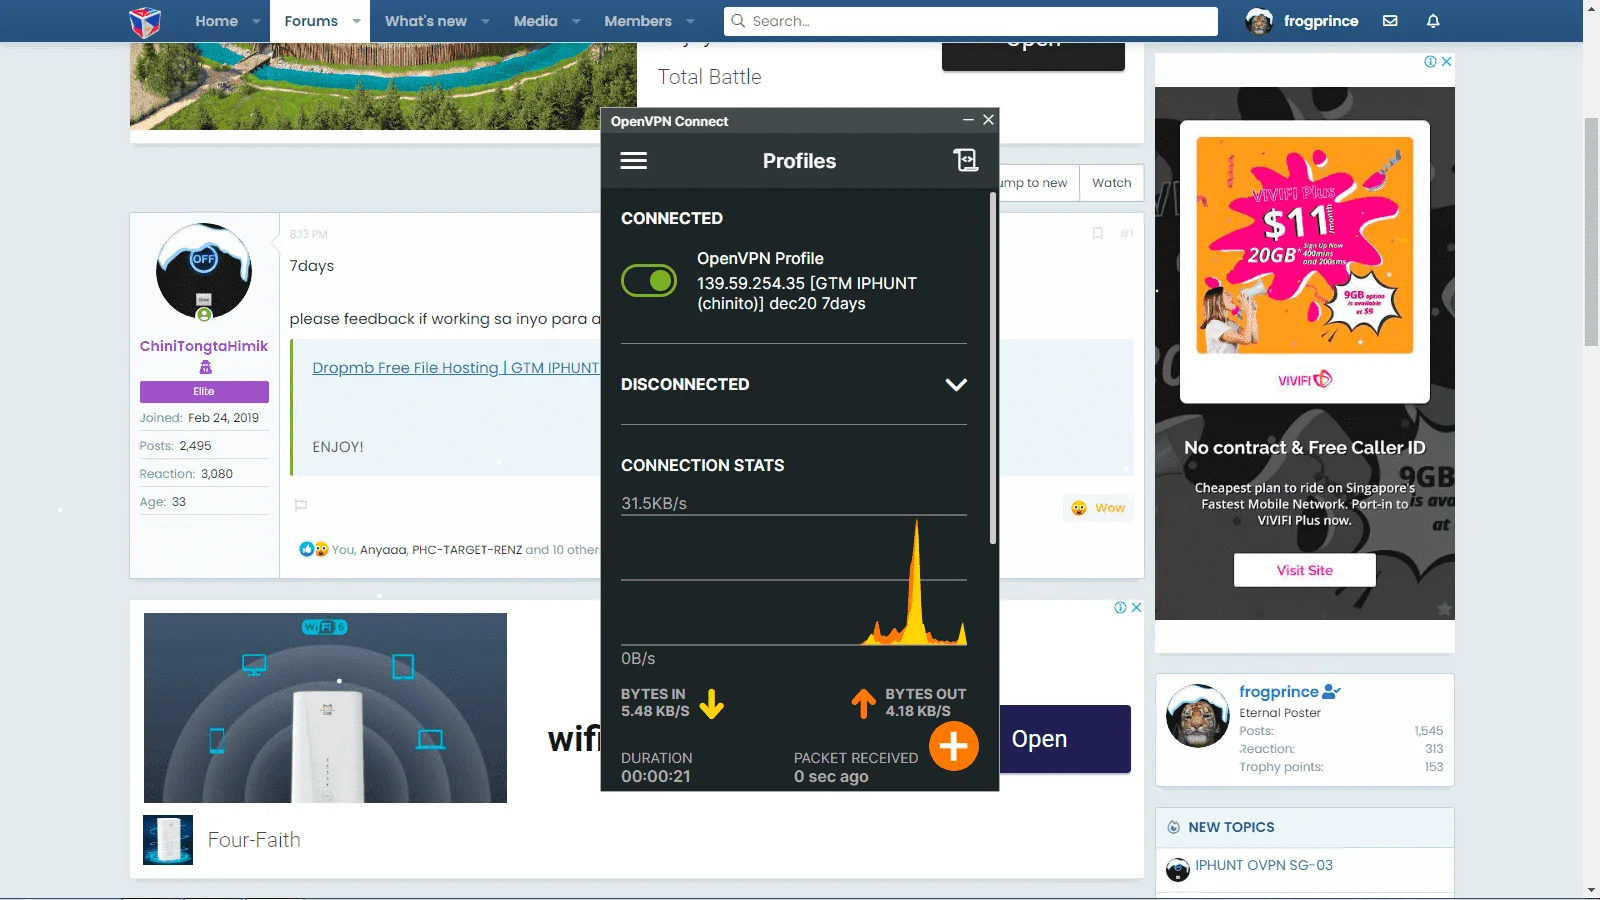Click the forum site logo
Viewport: 1600px width, 900px height.
[145, 21]
